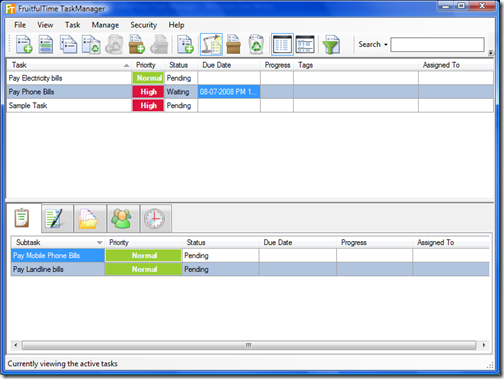Click the due date cell '08-07-2008 PM'
504x379 pixels.
(229, 92)
